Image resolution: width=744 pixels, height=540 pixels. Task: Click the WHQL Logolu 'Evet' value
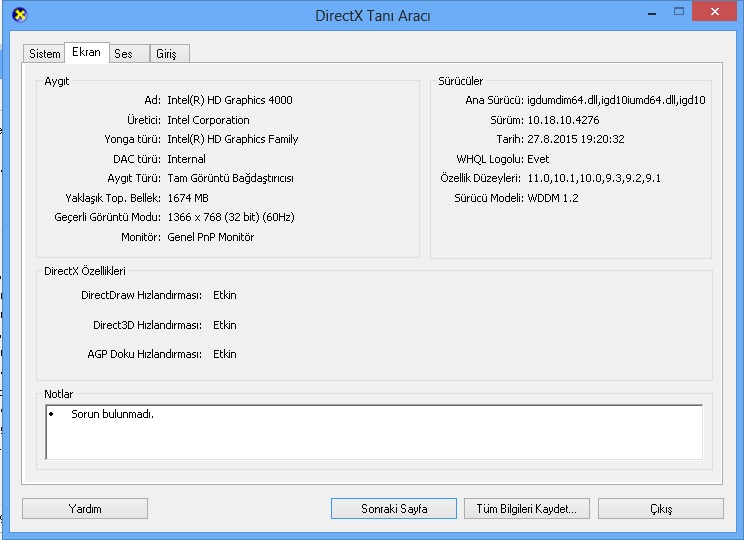click(x=538, y=159)
